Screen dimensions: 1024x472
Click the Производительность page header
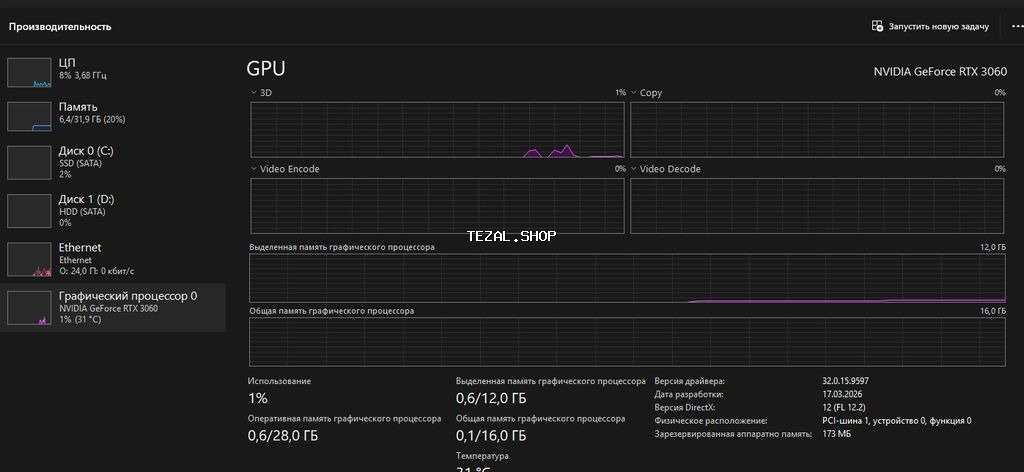pyautogui.click(x=60, y=26)
